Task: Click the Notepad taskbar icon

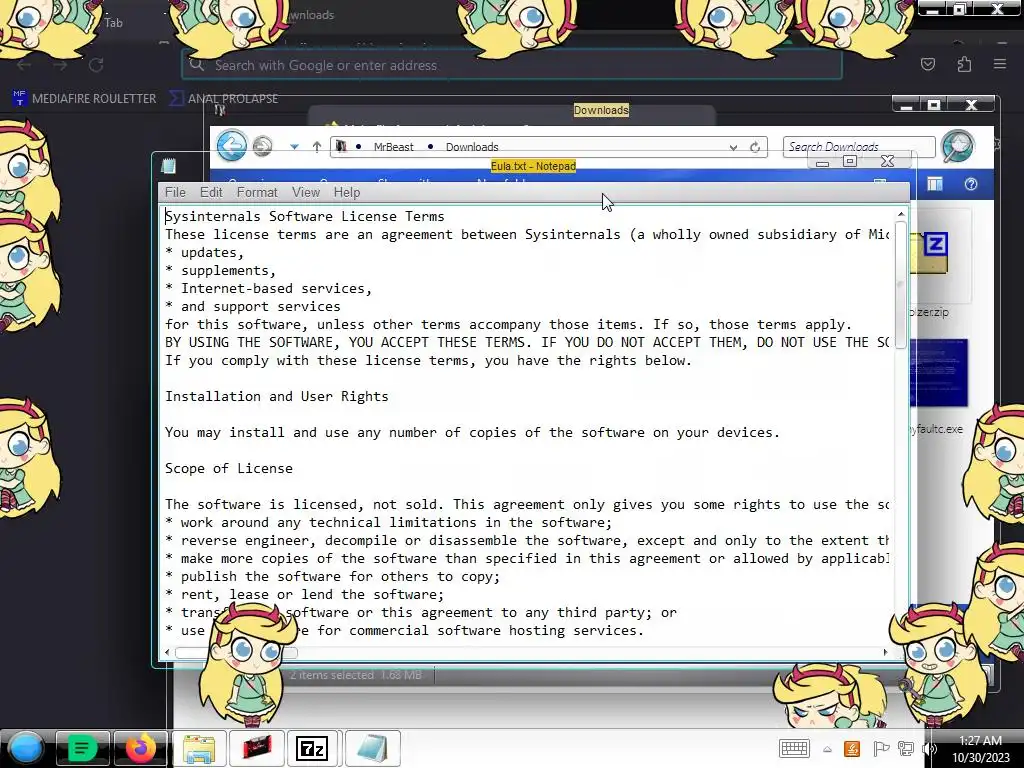Action: (x=372, y=748)
